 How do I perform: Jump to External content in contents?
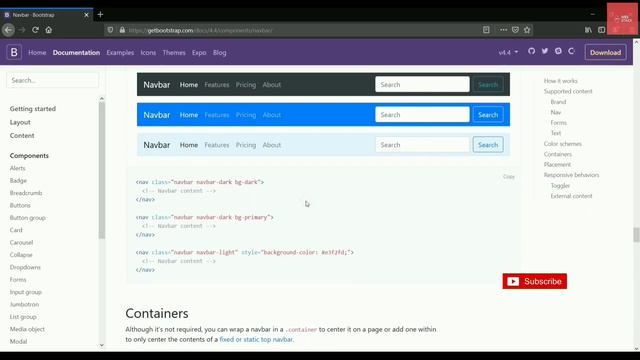click(x=571, y=196)
